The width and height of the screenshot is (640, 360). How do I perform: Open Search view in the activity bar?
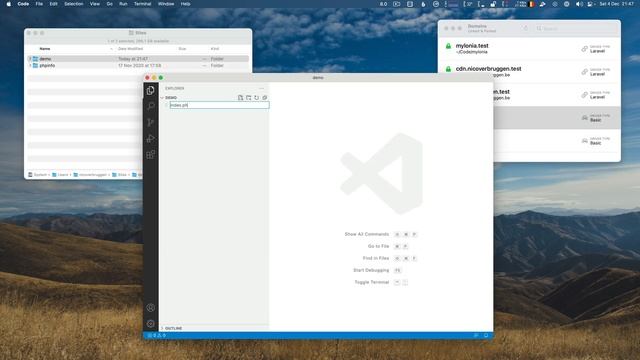(x=151, y=106)
